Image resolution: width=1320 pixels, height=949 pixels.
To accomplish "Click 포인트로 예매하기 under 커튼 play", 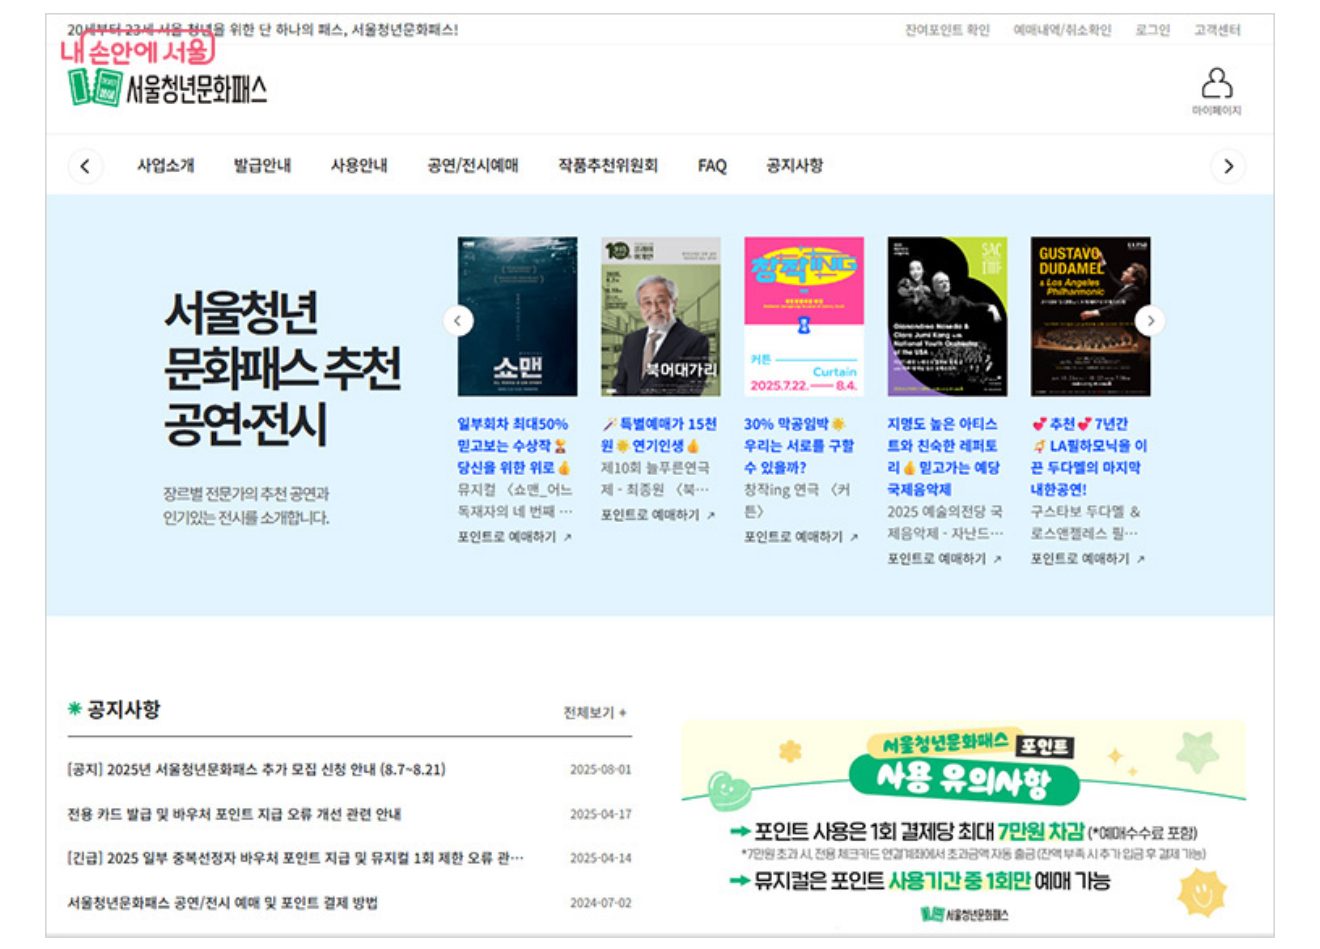I will tap(801, 537).
